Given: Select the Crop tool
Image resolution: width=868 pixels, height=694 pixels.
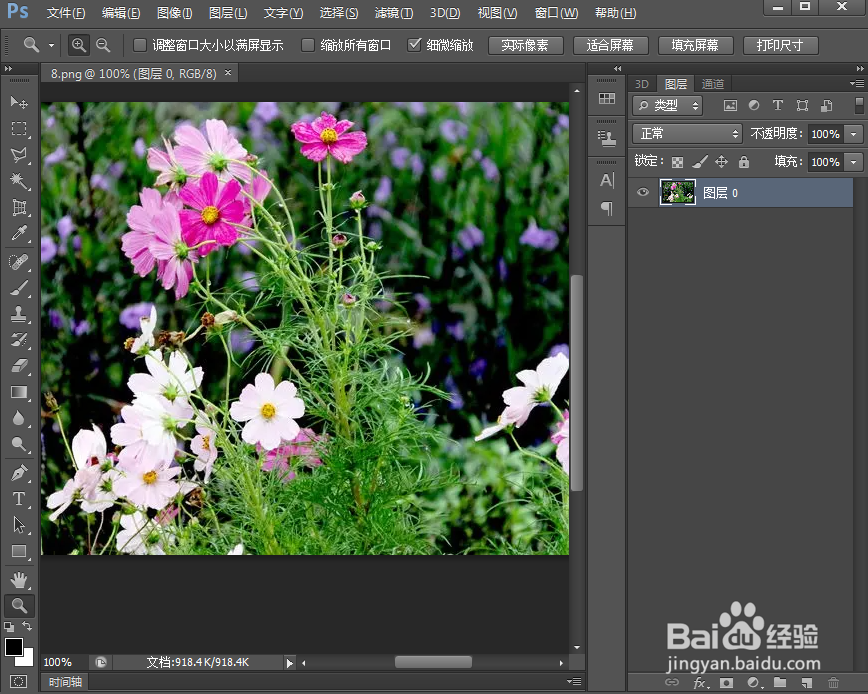Looking at the screenshot, I should point(19,208).
